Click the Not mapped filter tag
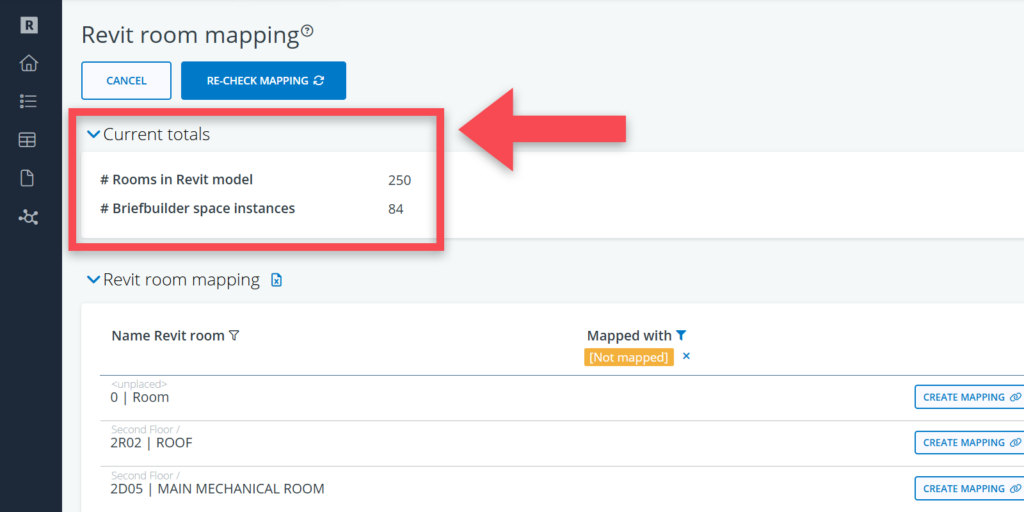The image size is (1024, 512). coord(629,357)
